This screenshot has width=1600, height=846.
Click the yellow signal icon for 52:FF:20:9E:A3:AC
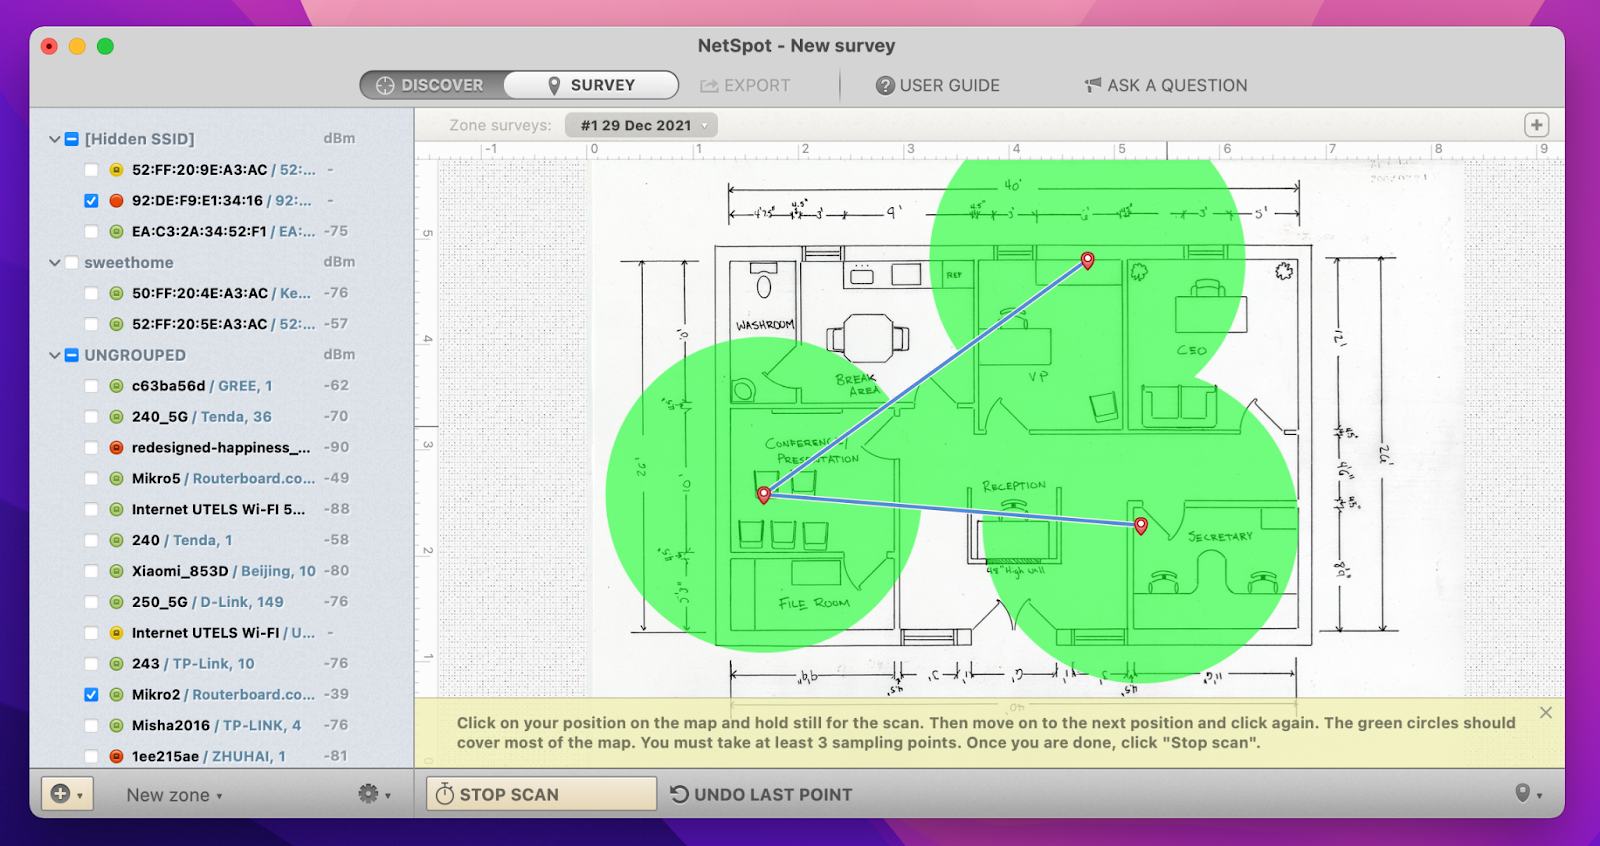click(x=116, y=170)
